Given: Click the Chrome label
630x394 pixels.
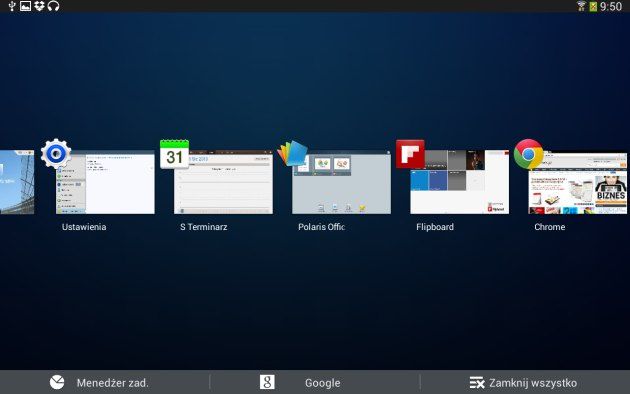Looking at the screenshot, I should [x=550, y=227].
